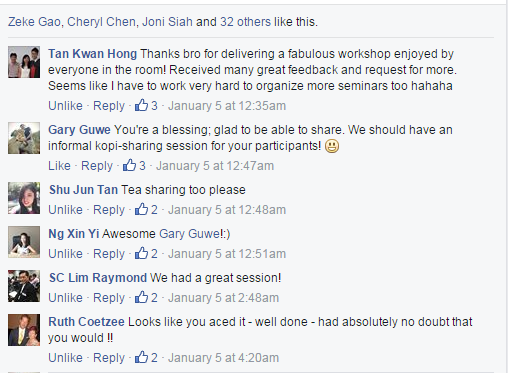Click Shu Jun Tan's profile photo
Viewport: 508px width, 373px height.
(x=24, y=198)
